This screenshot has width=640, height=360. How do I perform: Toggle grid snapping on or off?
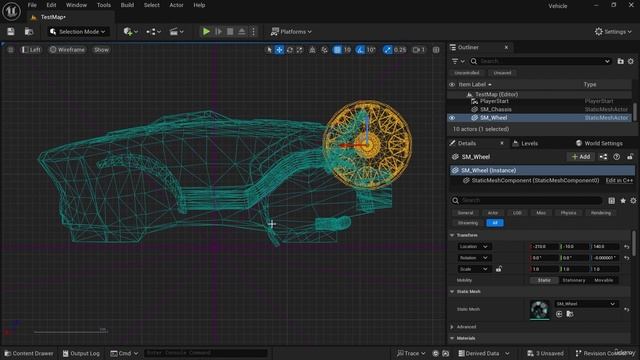(337, 50)
